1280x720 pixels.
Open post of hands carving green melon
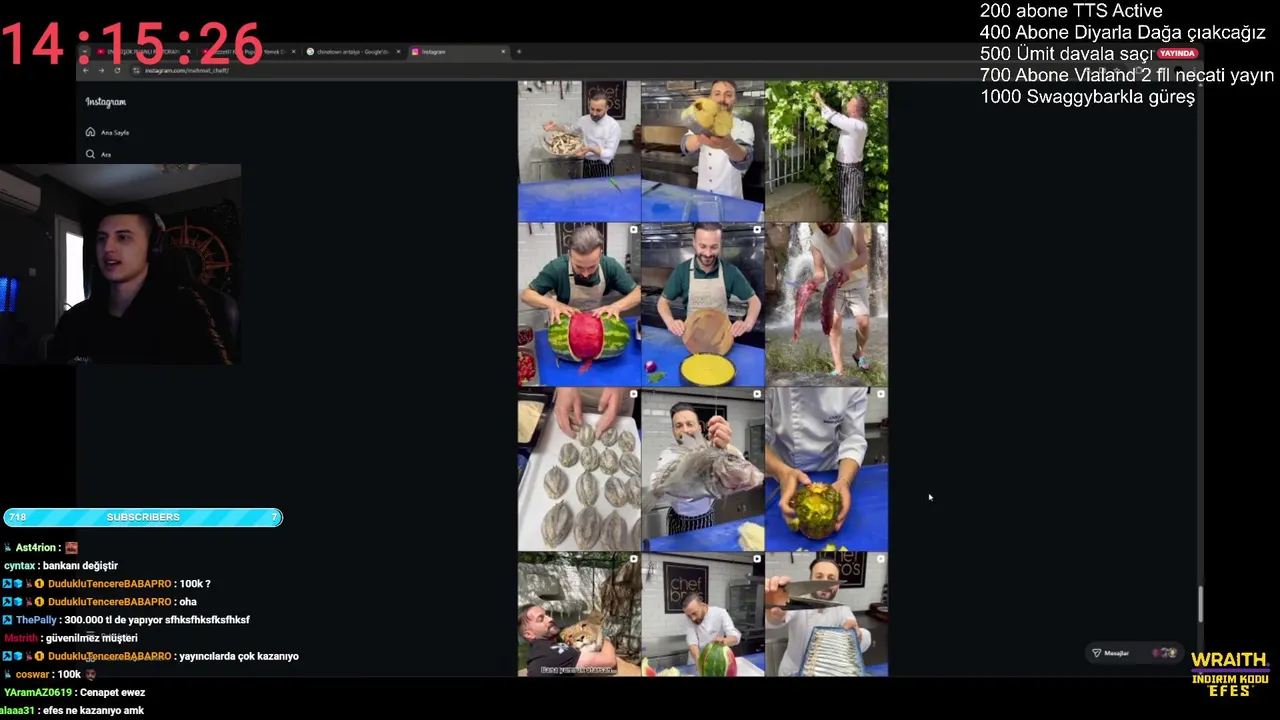pyautogui.click(x=826, y=470)
